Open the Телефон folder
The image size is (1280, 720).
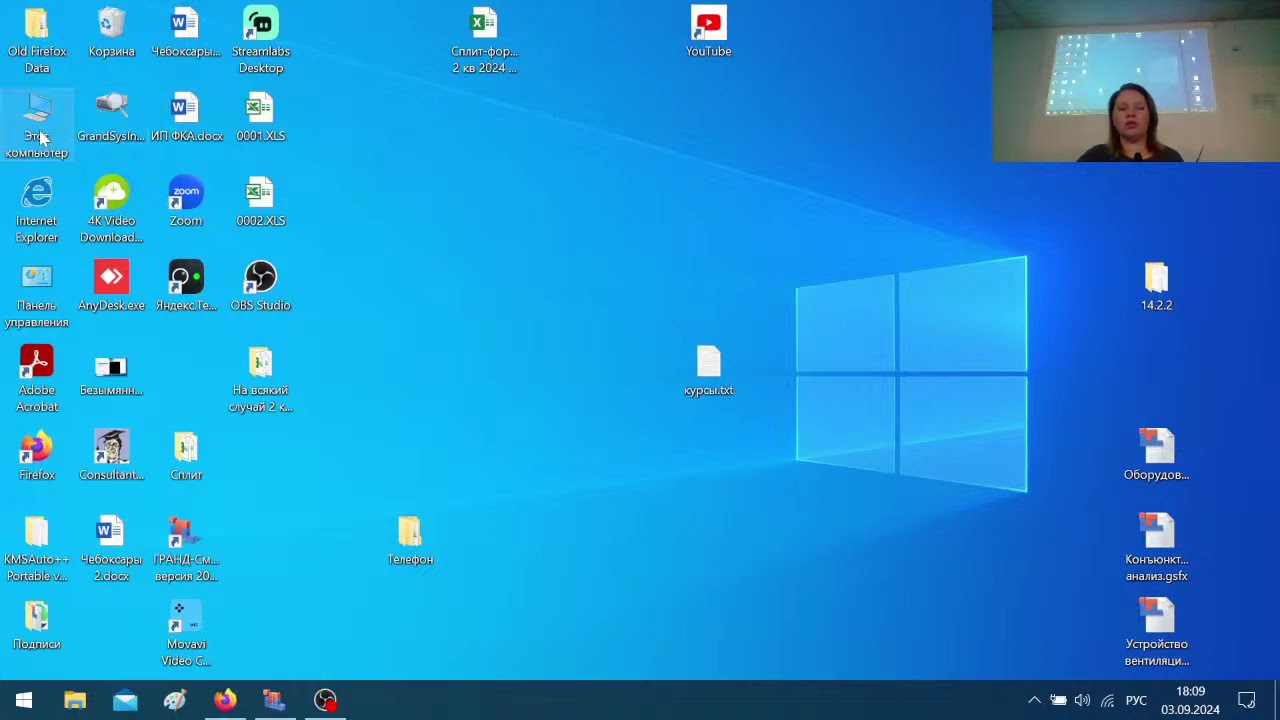[x=410, y=542]
